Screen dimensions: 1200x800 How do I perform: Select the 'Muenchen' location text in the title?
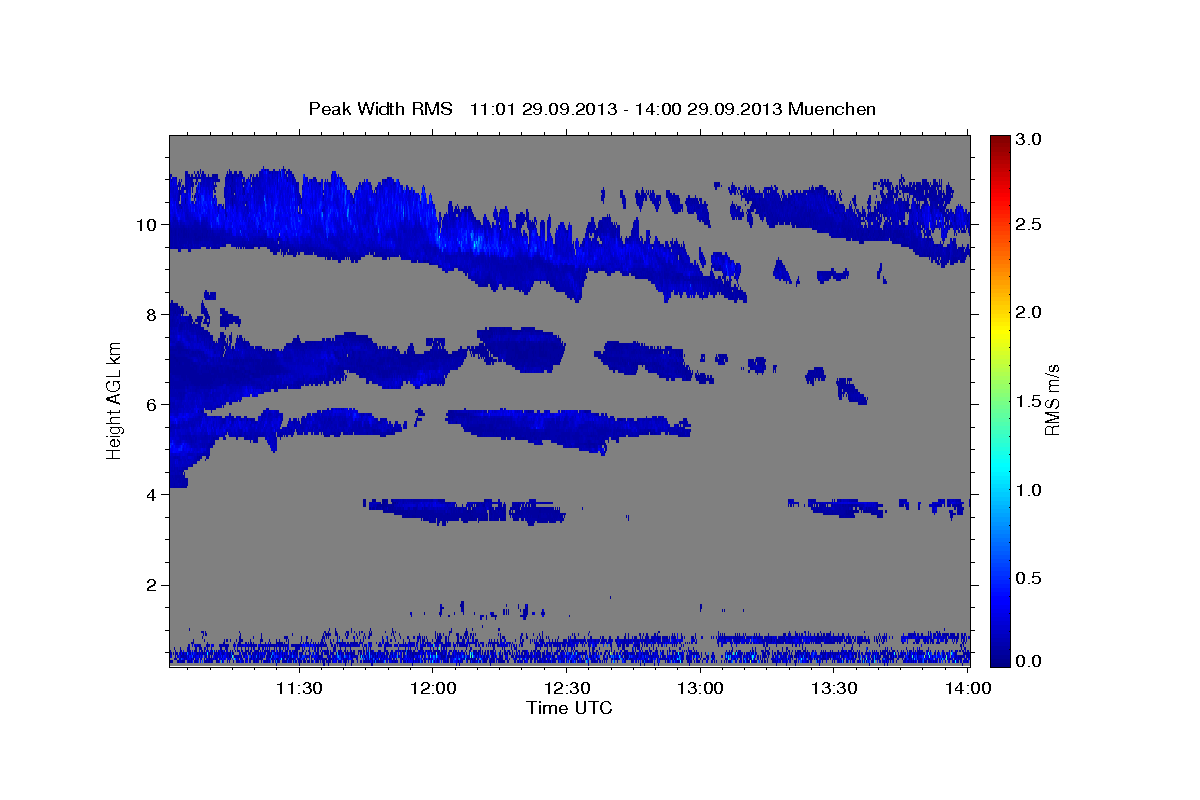(x=832, y=109)
